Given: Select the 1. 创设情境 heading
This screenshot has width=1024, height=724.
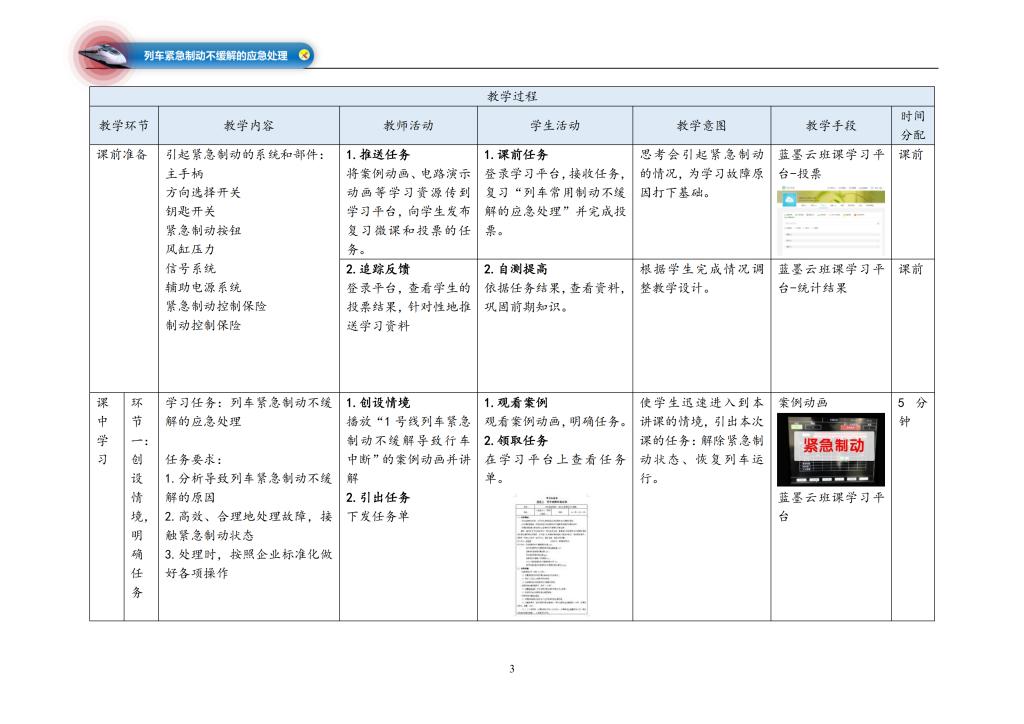Looking at the screenshot, I should (x=378, y=402).
